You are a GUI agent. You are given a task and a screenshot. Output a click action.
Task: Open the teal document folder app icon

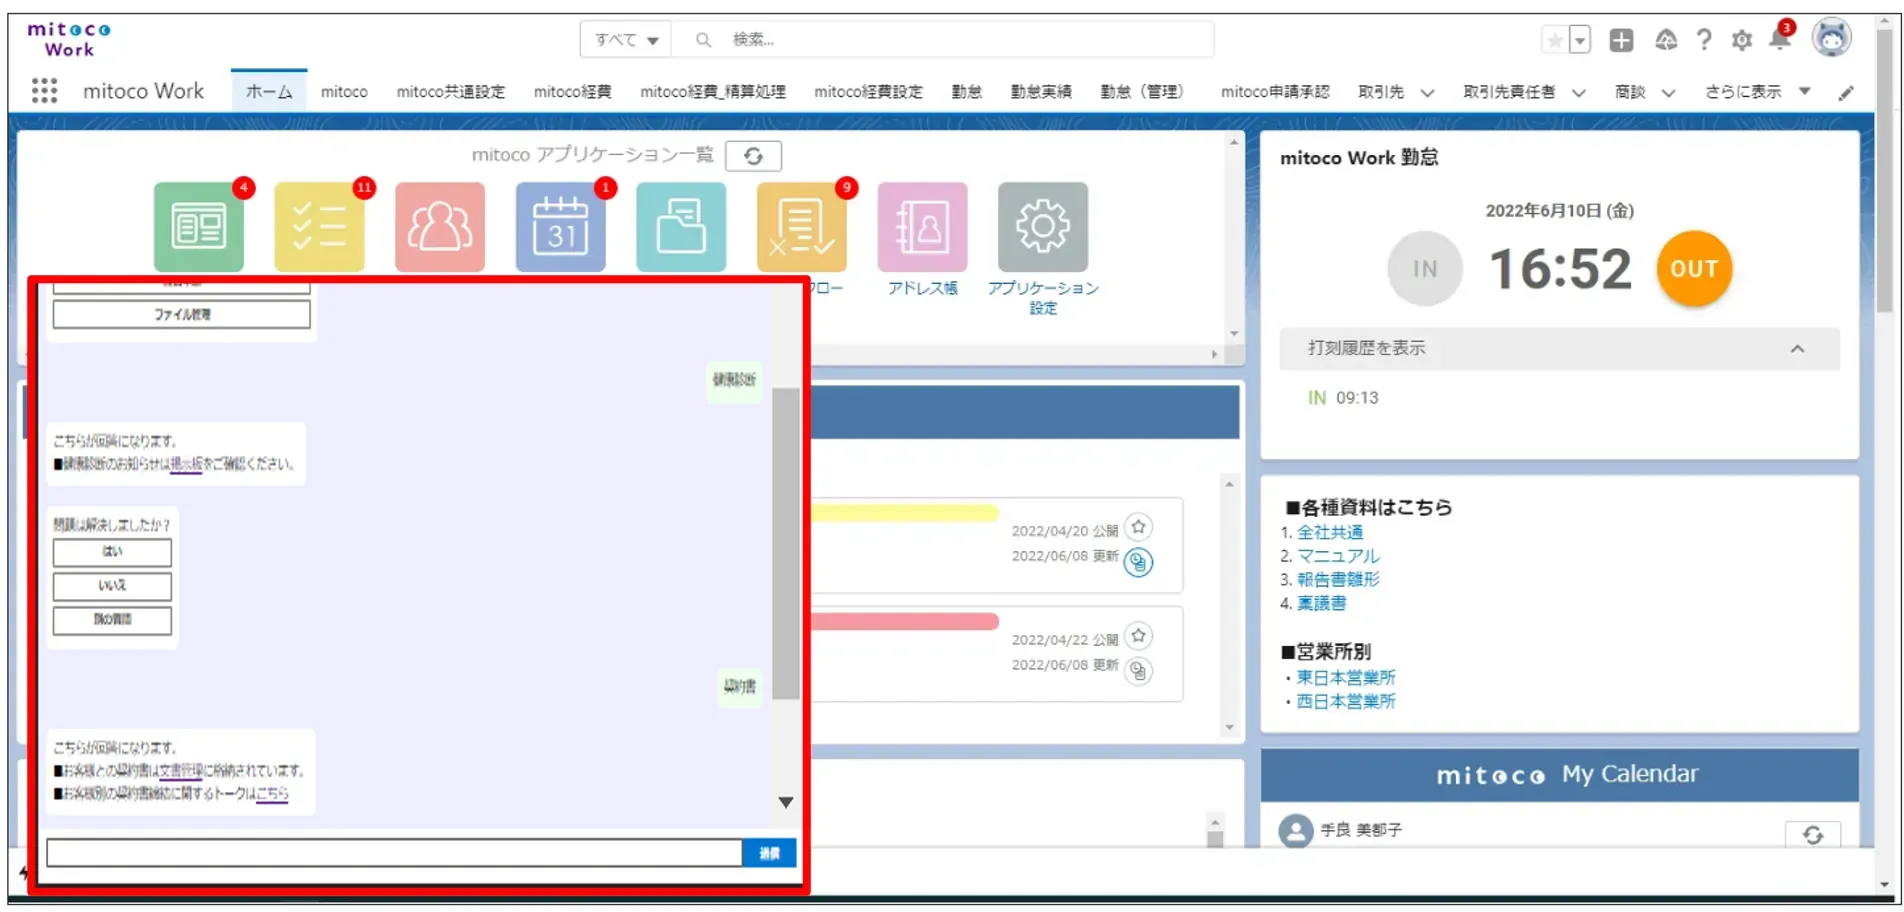(x=681, y=227)
